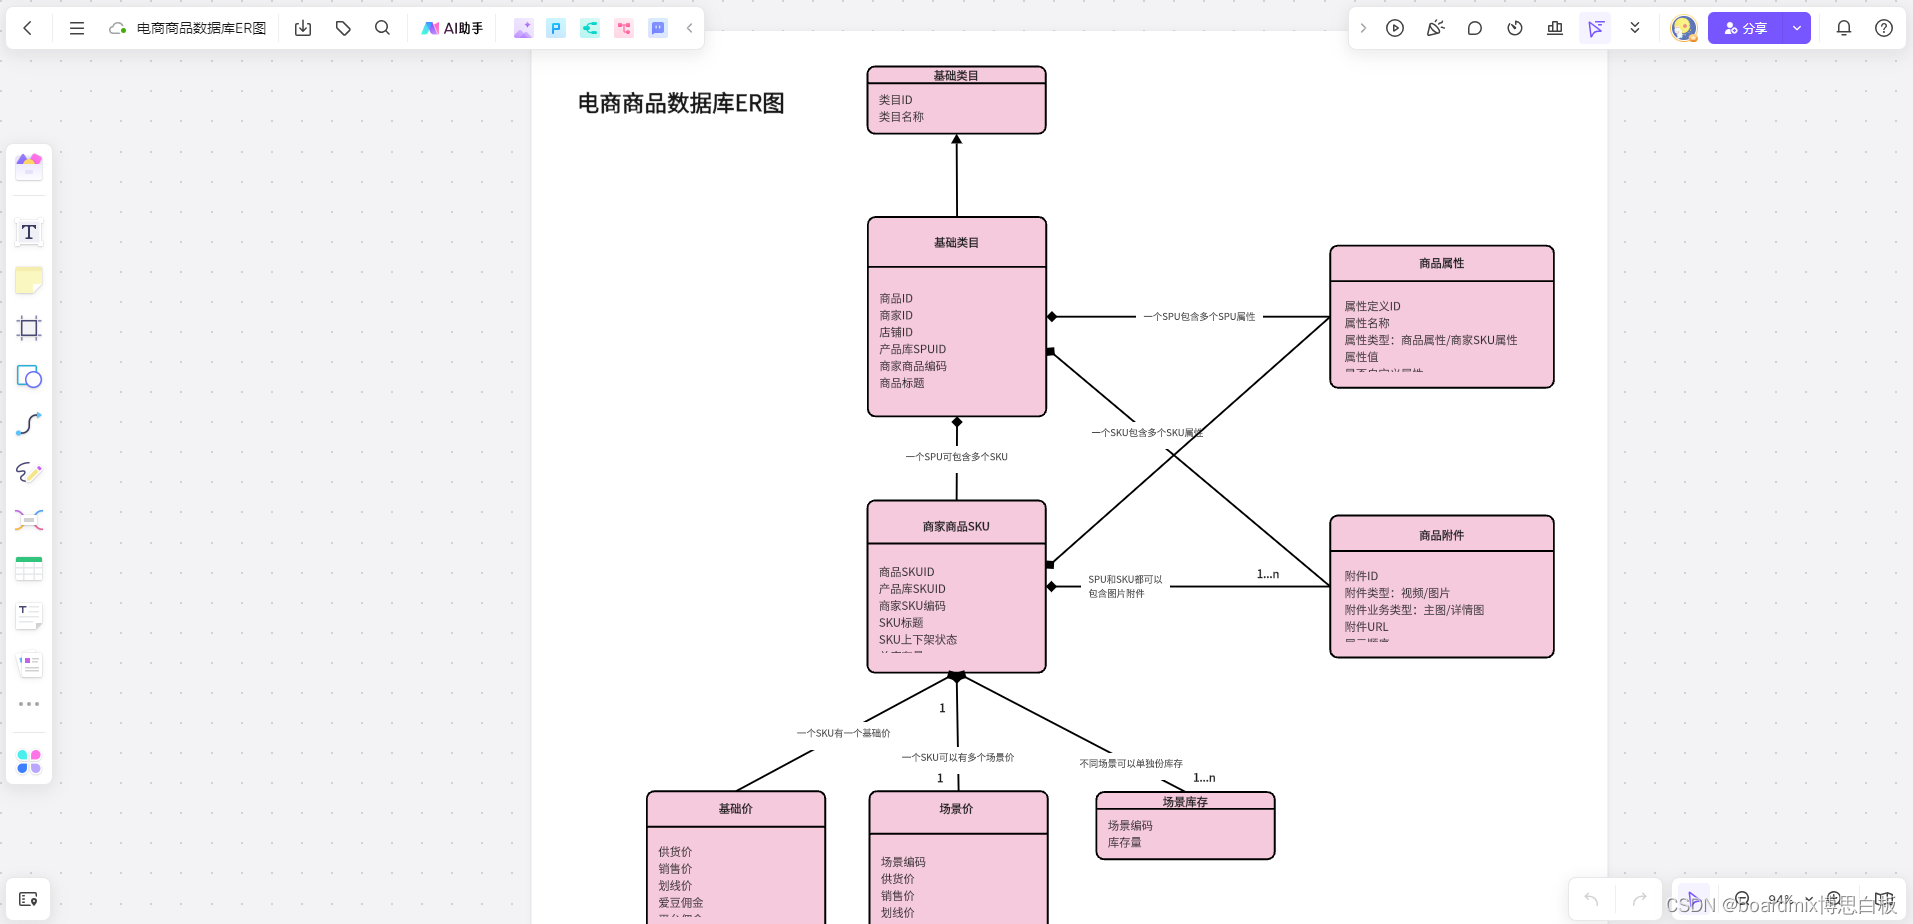Select the frame tool
The width and height of the screenshot is (1913, 924).
pyautogui.click(x=29, y=328)
